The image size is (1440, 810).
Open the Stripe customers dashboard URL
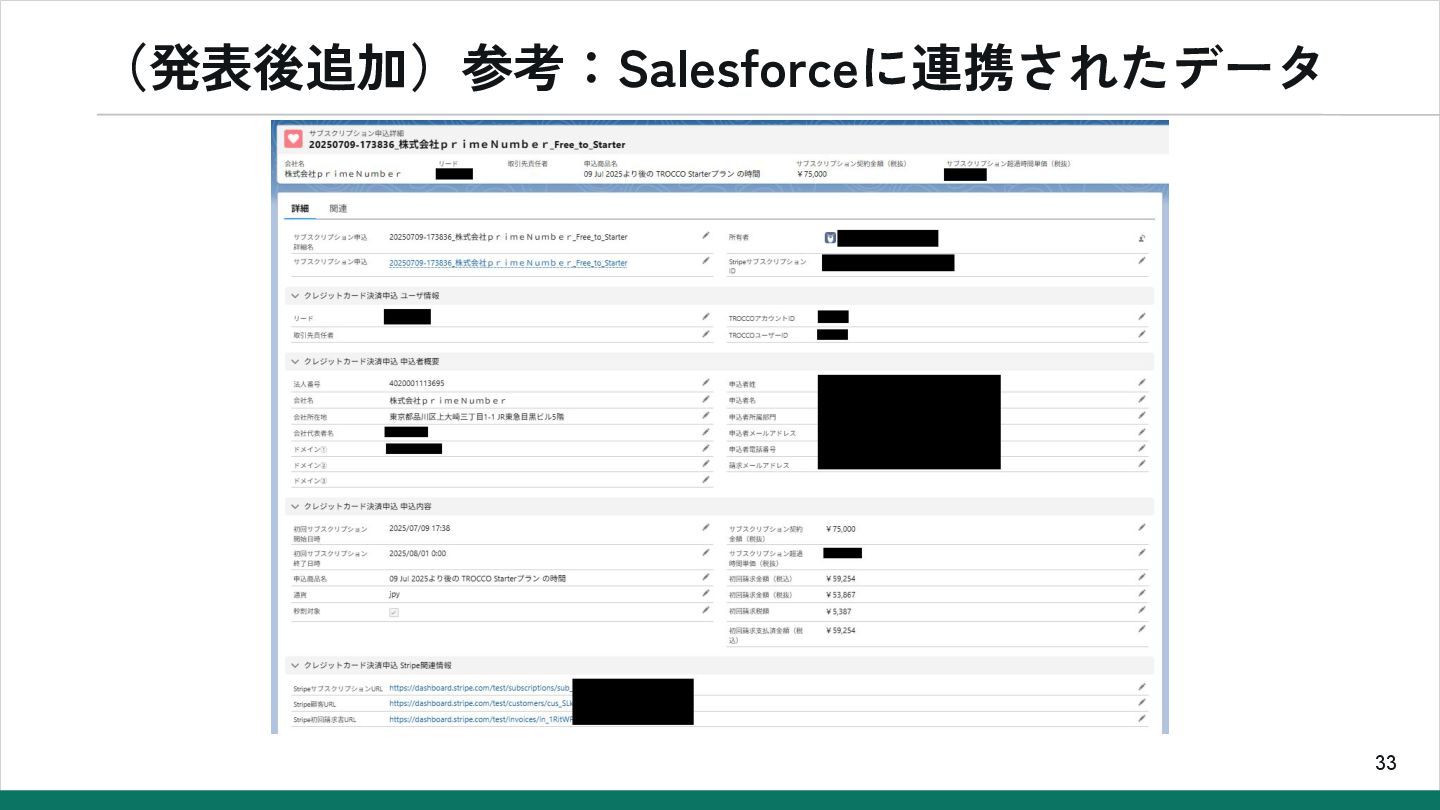(x=480, y=704)
